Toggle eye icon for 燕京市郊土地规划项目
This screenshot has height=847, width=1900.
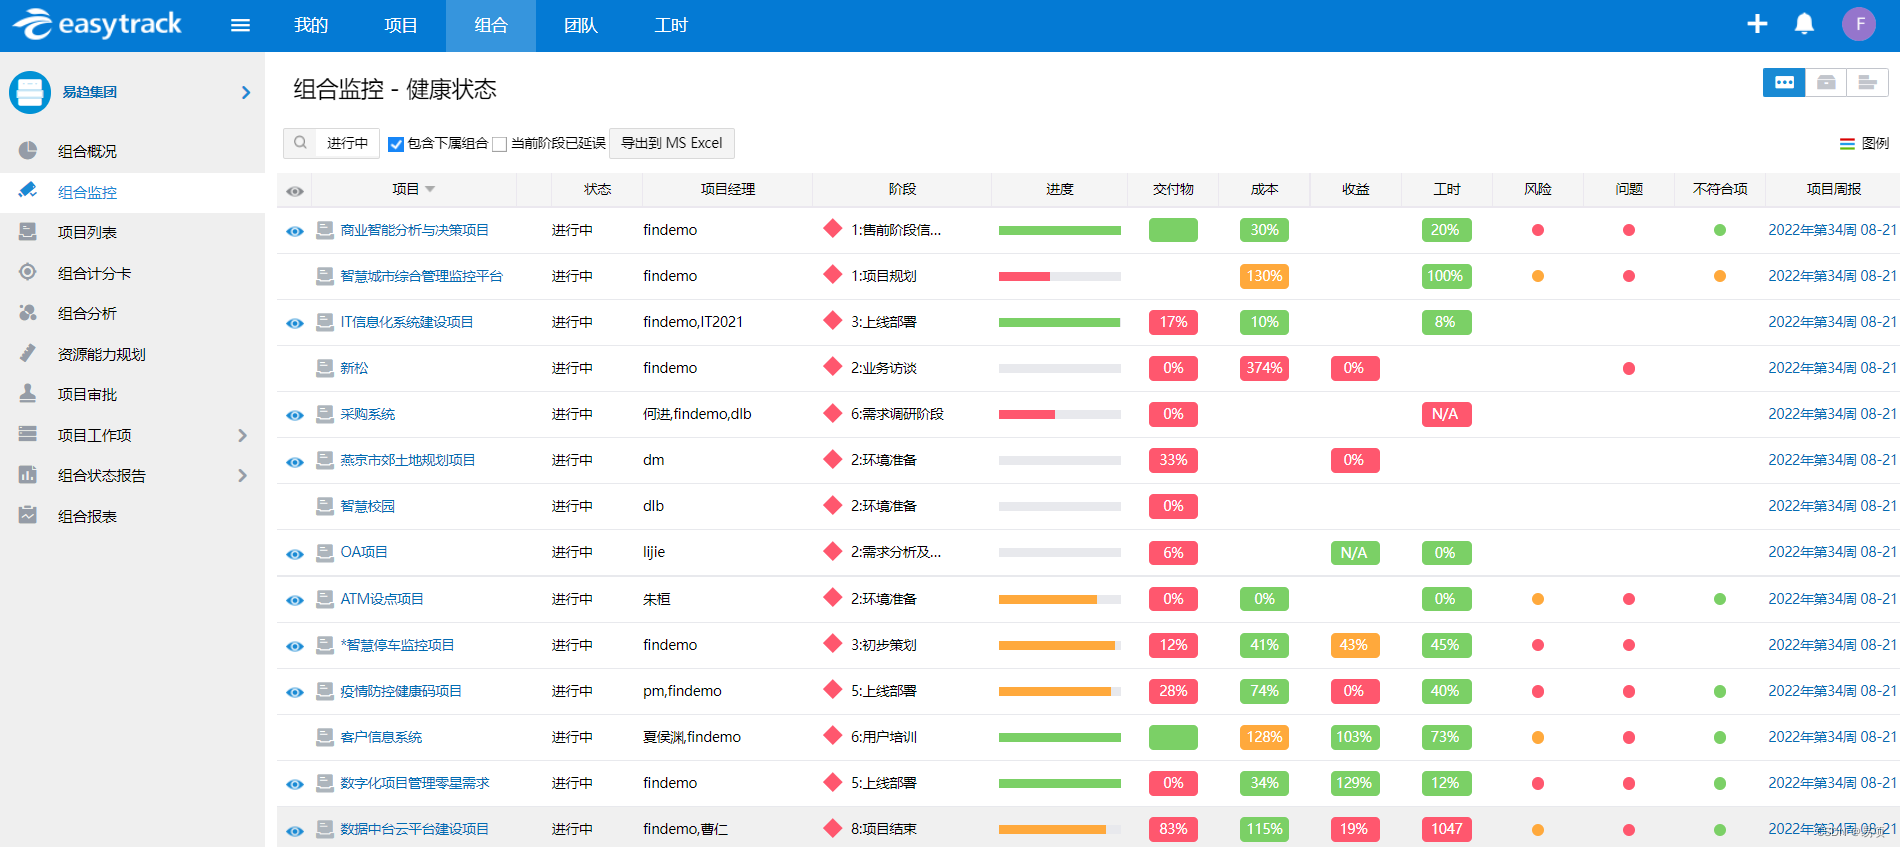tap(295, 462)
